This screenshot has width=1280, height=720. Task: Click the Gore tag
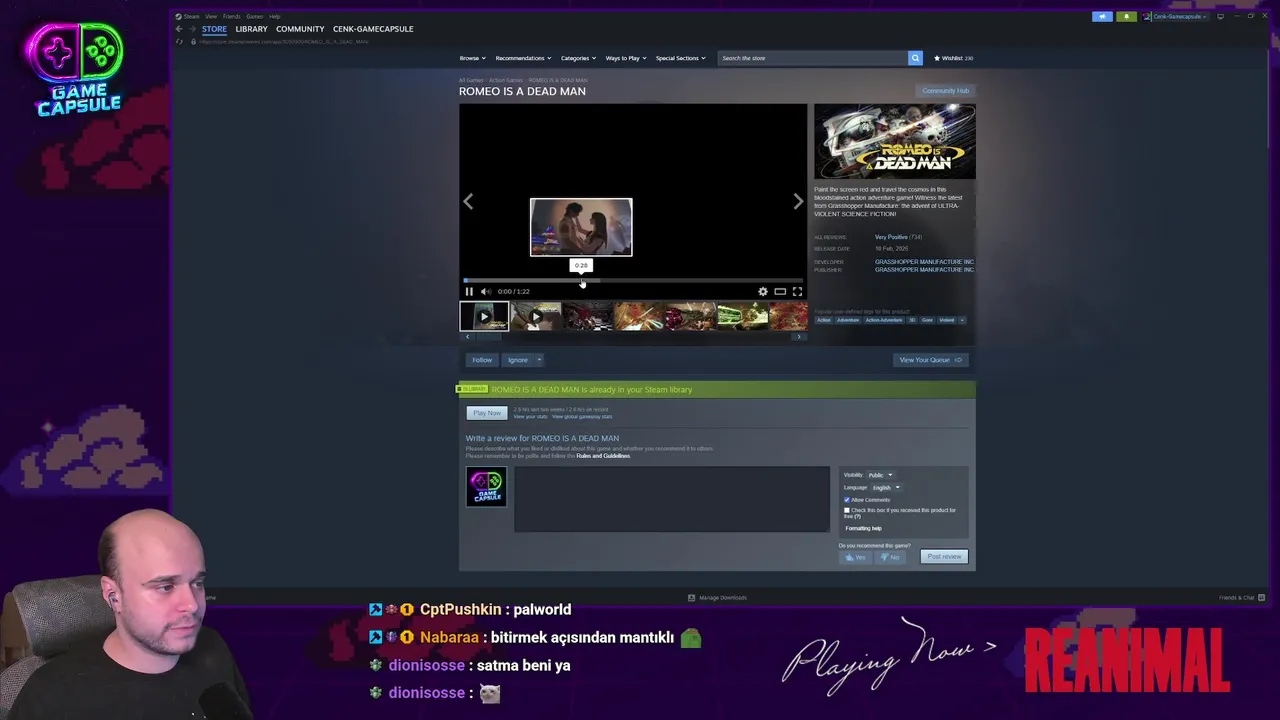point(927,320)
